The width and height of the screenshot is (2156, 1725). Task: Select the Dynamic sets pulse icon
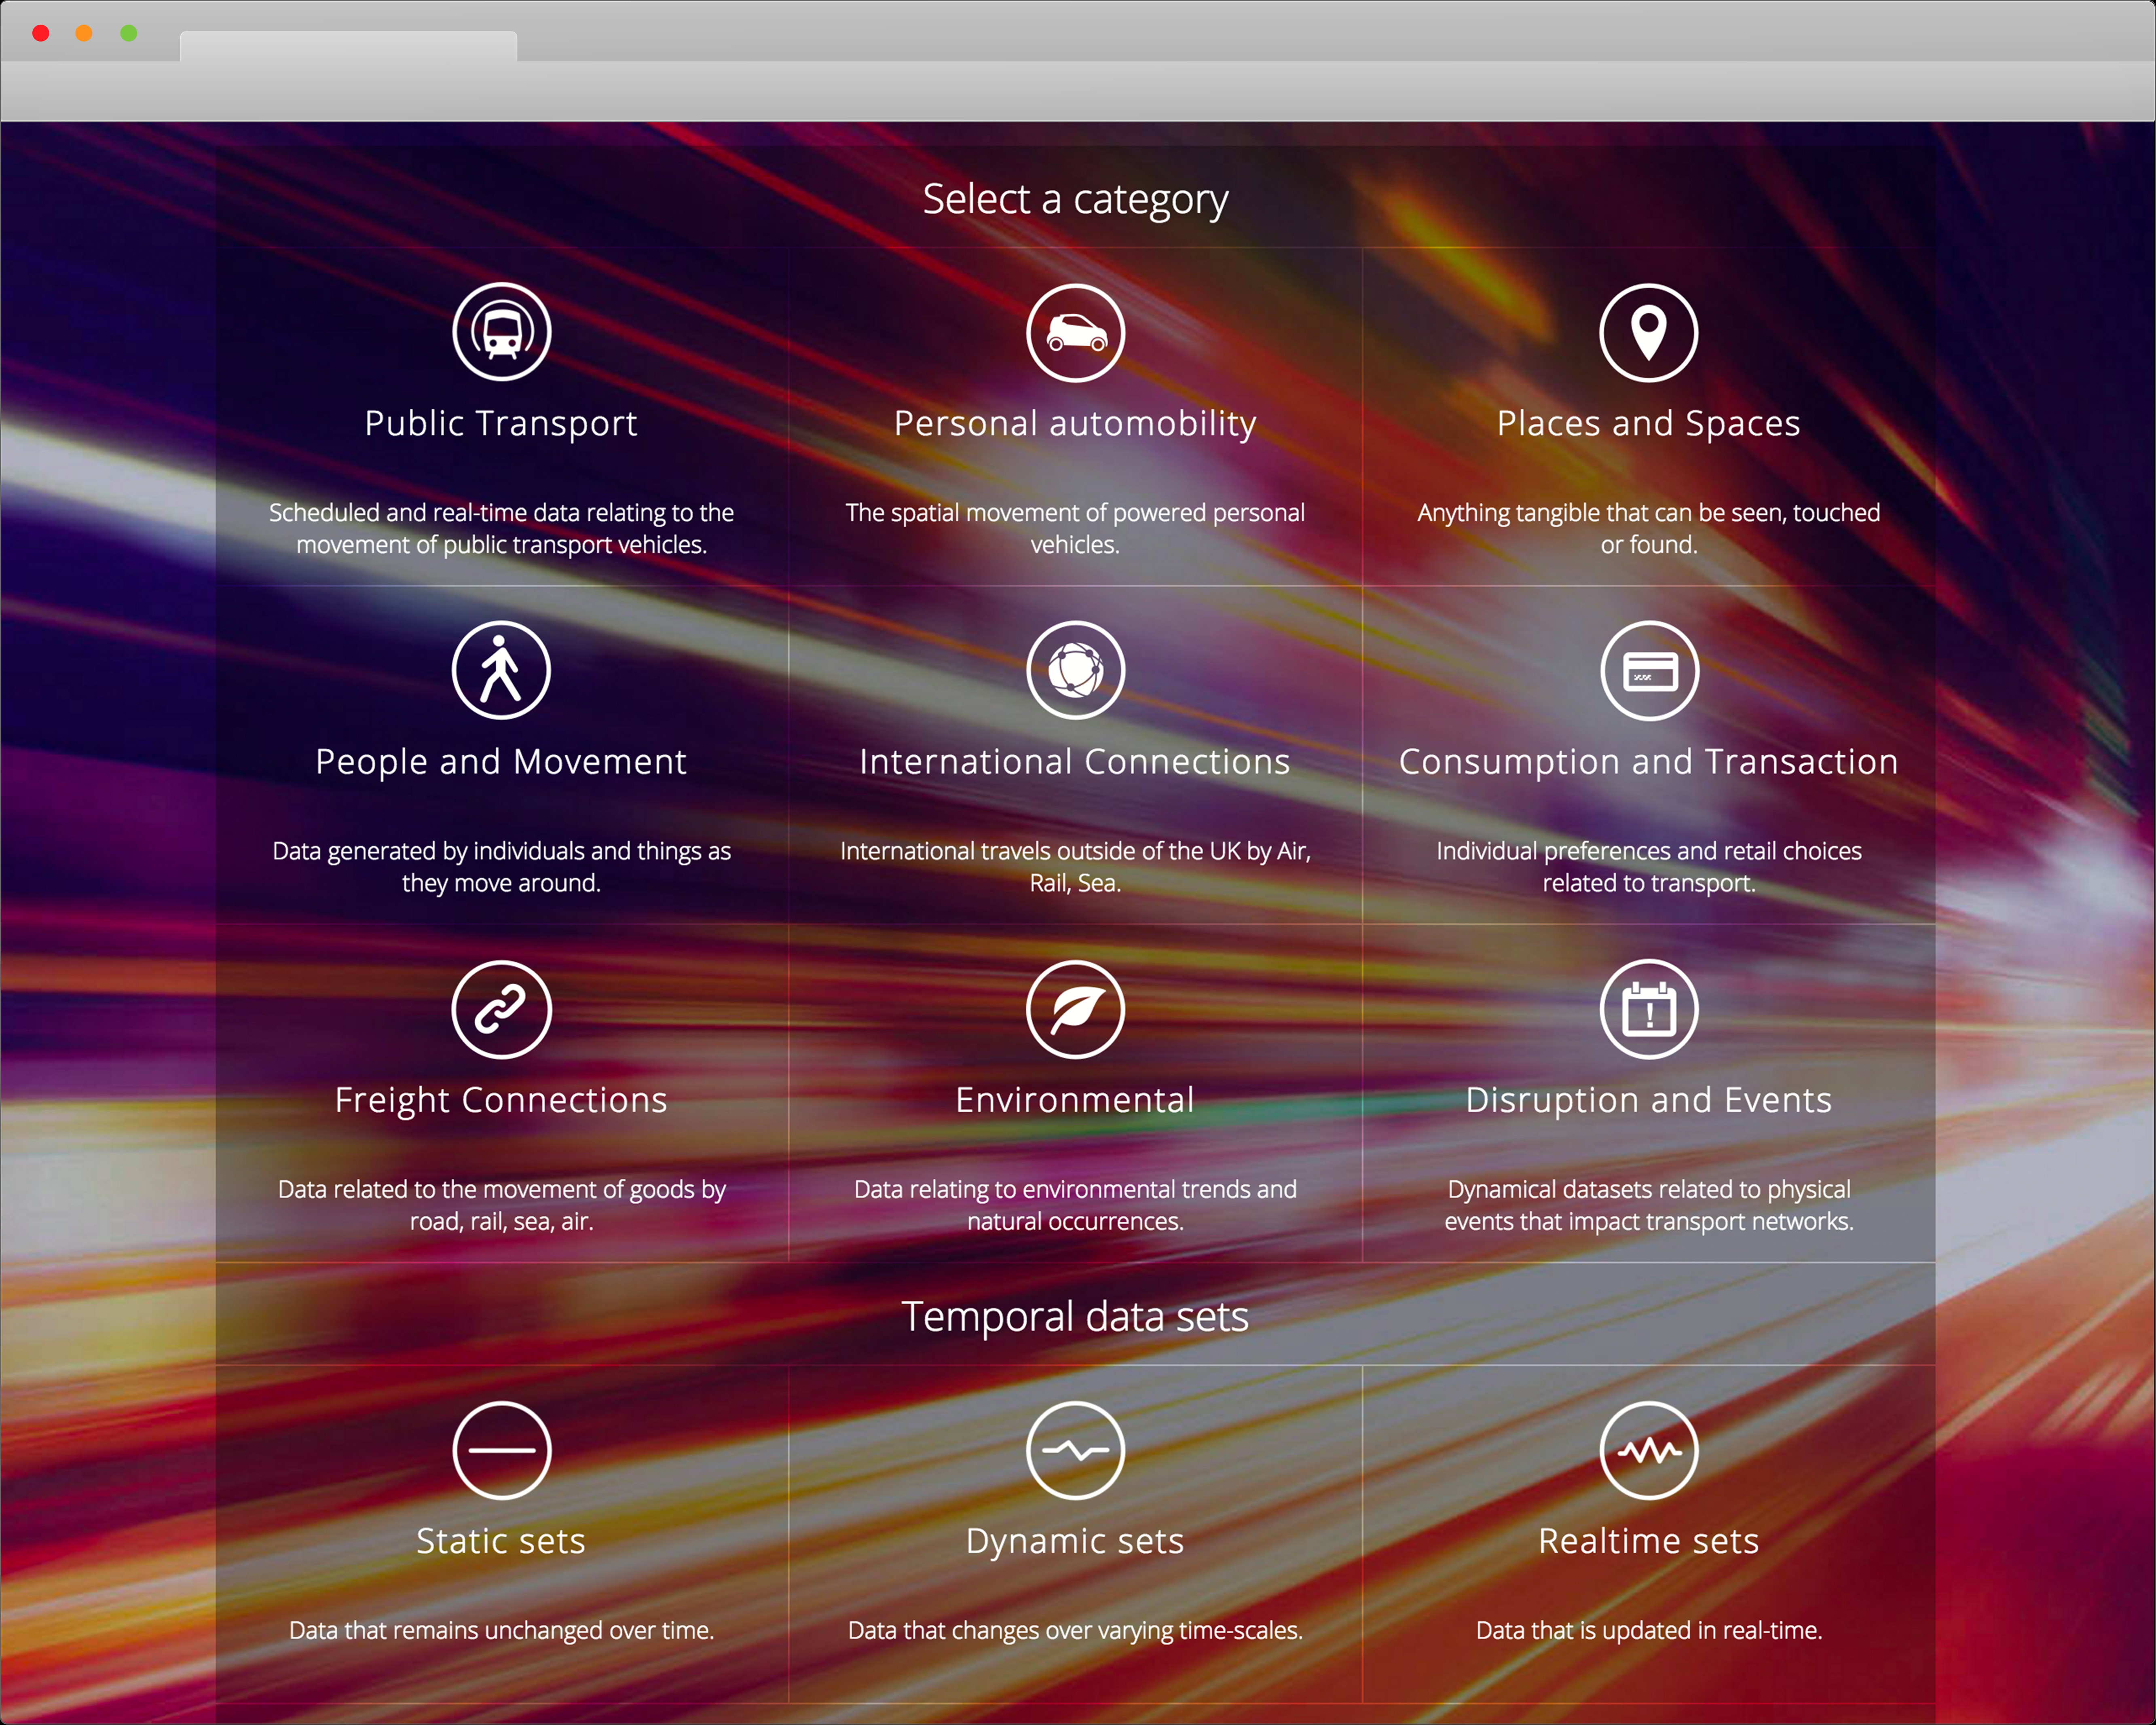1075,1450
